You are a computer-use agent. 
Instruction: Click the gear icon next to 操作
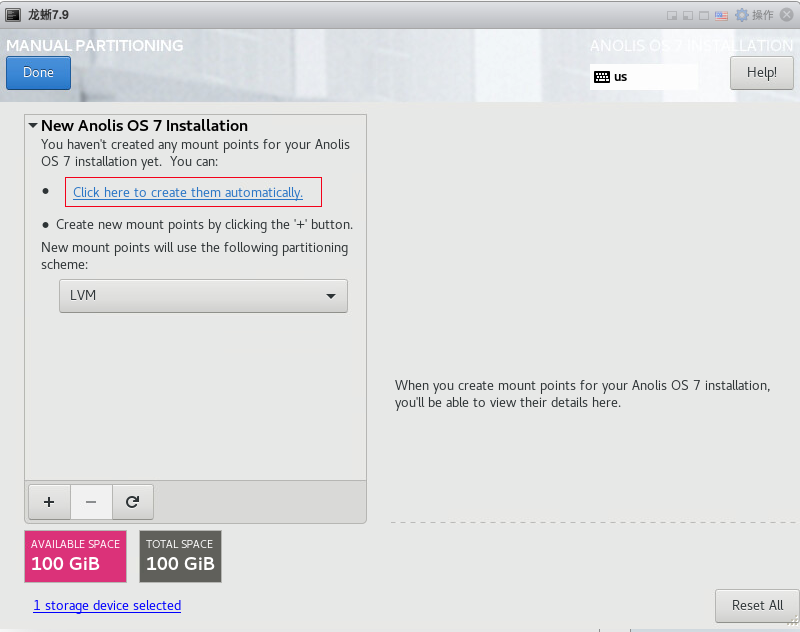[x=742, y=15]
